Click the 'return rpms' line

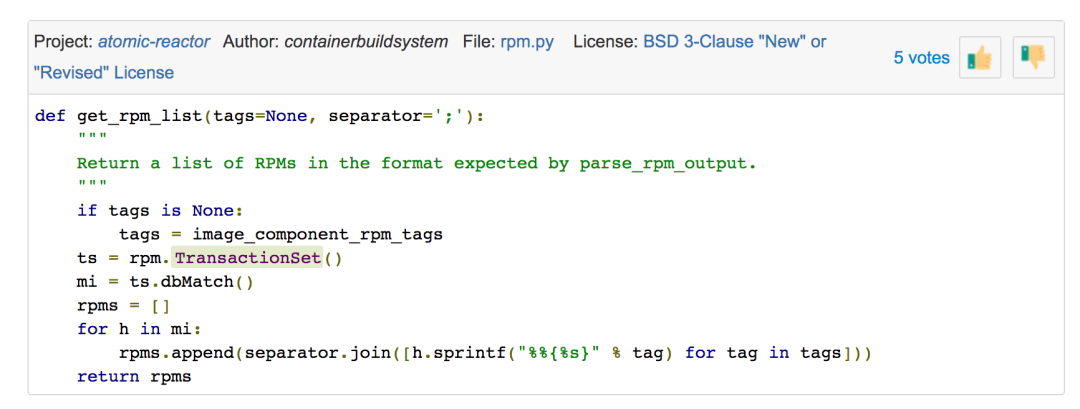click(x=134, y=377)
